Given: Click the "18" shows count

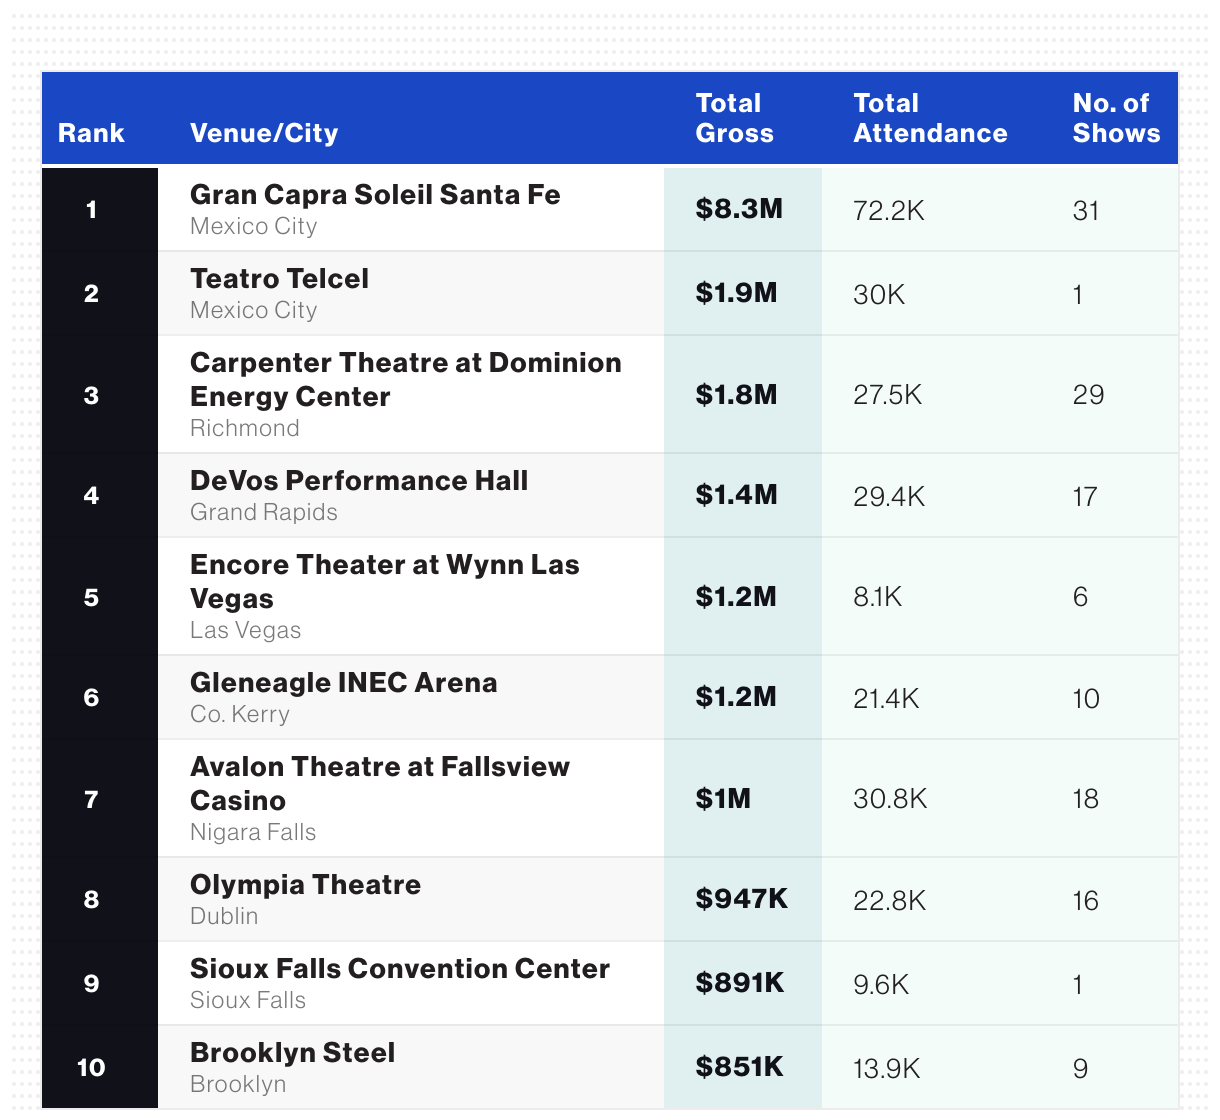Looking at the screenshot, I should pos(1086,799).
